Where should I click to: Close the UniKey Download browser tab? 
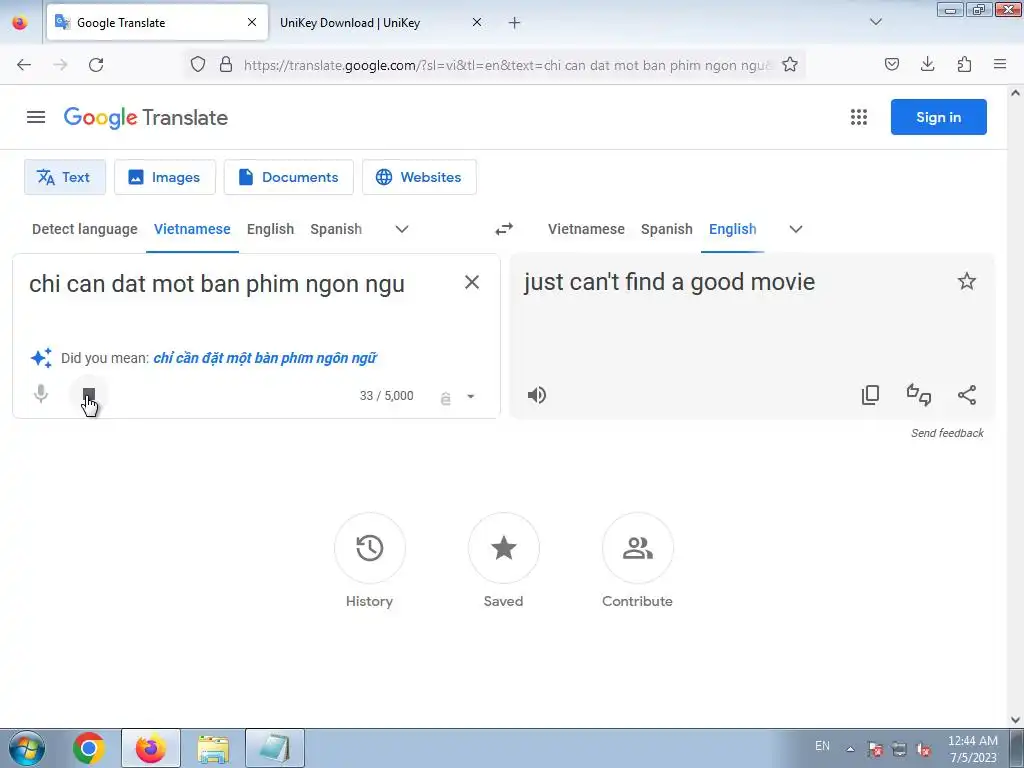point(477,22)
